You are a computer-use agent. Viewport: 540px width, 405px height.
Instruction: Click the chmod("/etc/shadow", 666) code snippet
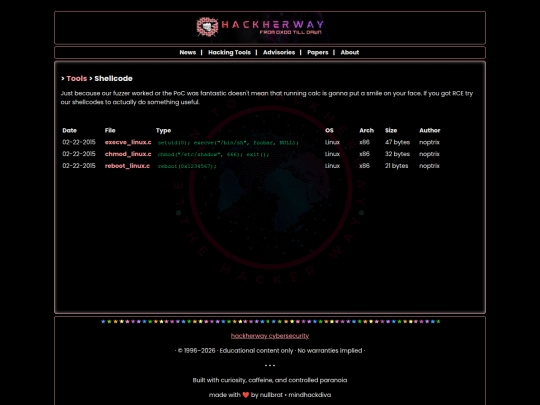tap(213, 154)
